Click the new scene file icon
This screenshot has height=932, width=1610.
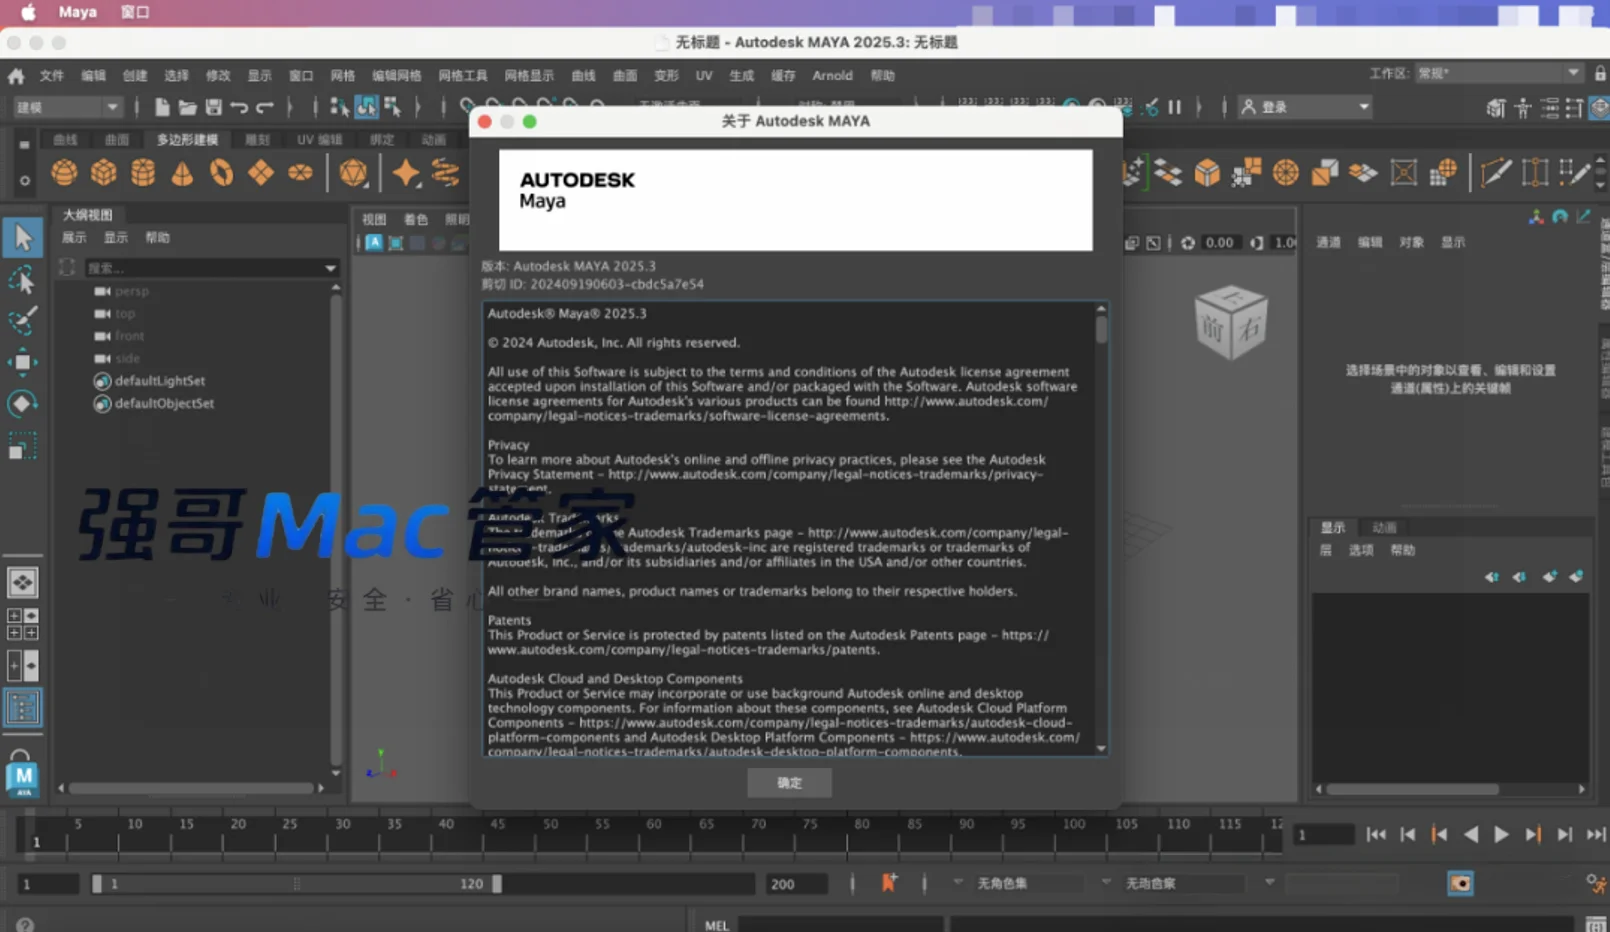pyautogui.click(x=161, y=107)
